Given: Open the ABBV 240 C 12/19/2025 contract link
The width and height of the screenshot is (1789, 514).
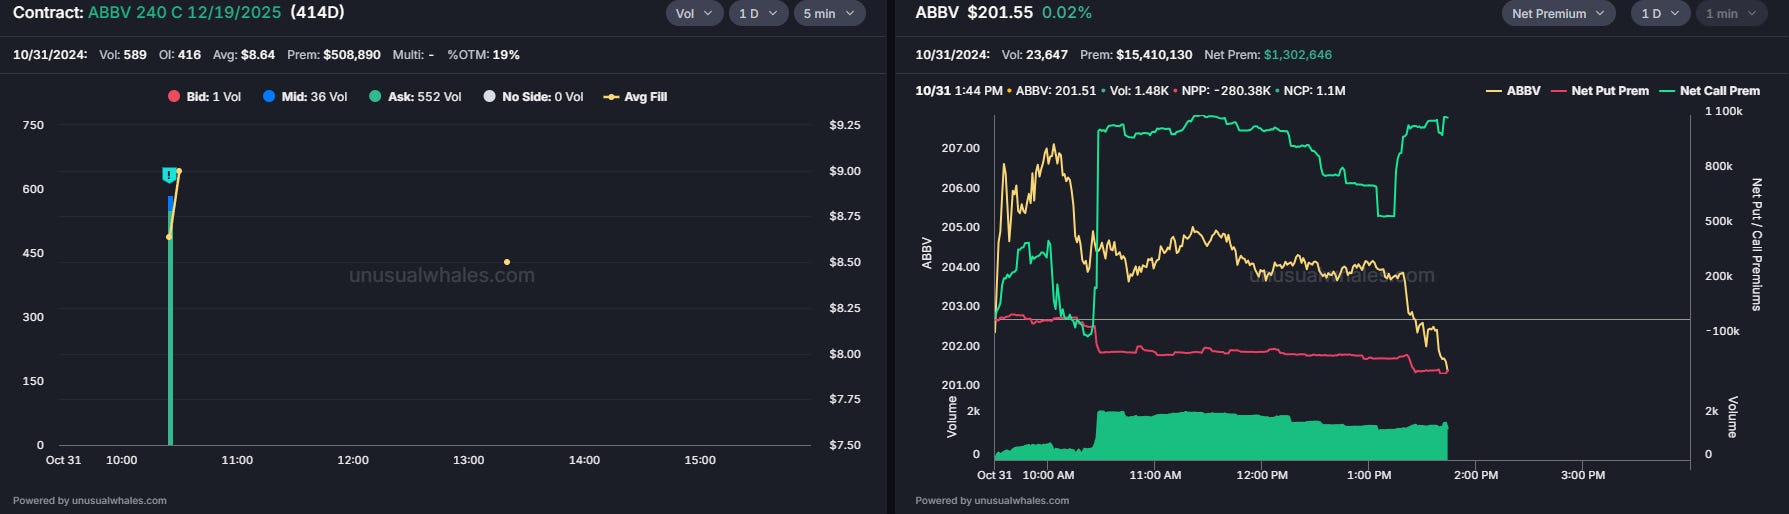Looking at the screenshot, I should pyautogui.click(x=184, y=13).
